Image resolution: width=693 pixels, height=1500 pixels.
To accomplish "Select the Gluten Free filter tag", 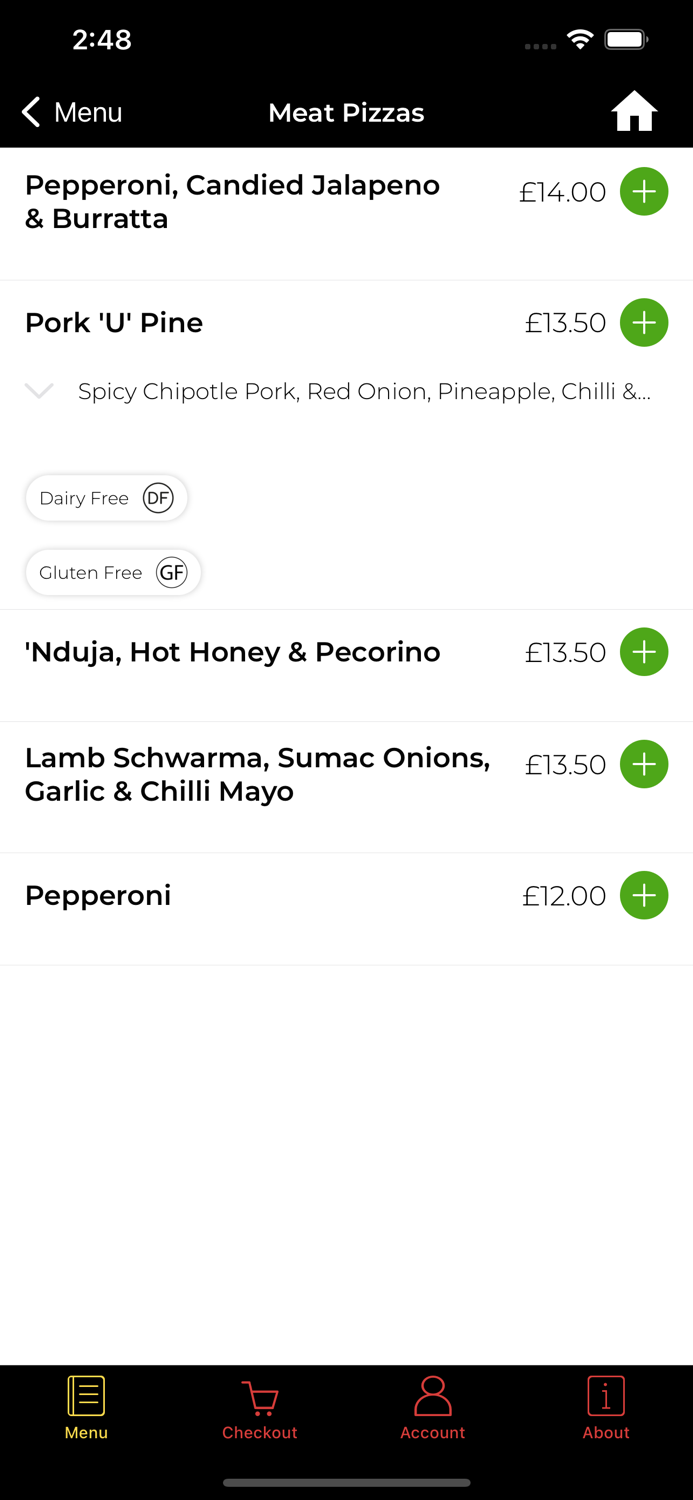I will [x=113, y=572].
